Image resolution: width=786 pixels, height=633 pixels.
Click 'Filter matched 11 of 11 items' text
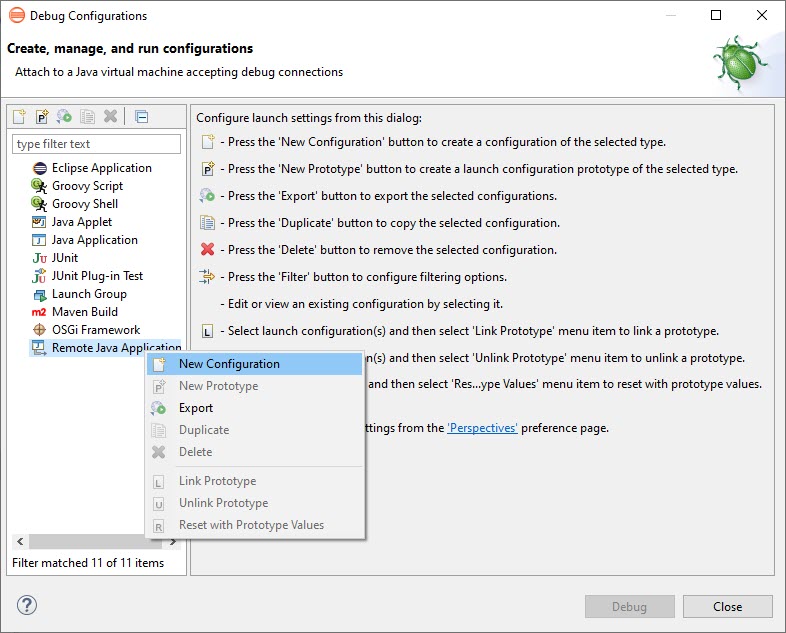point(88,563)
